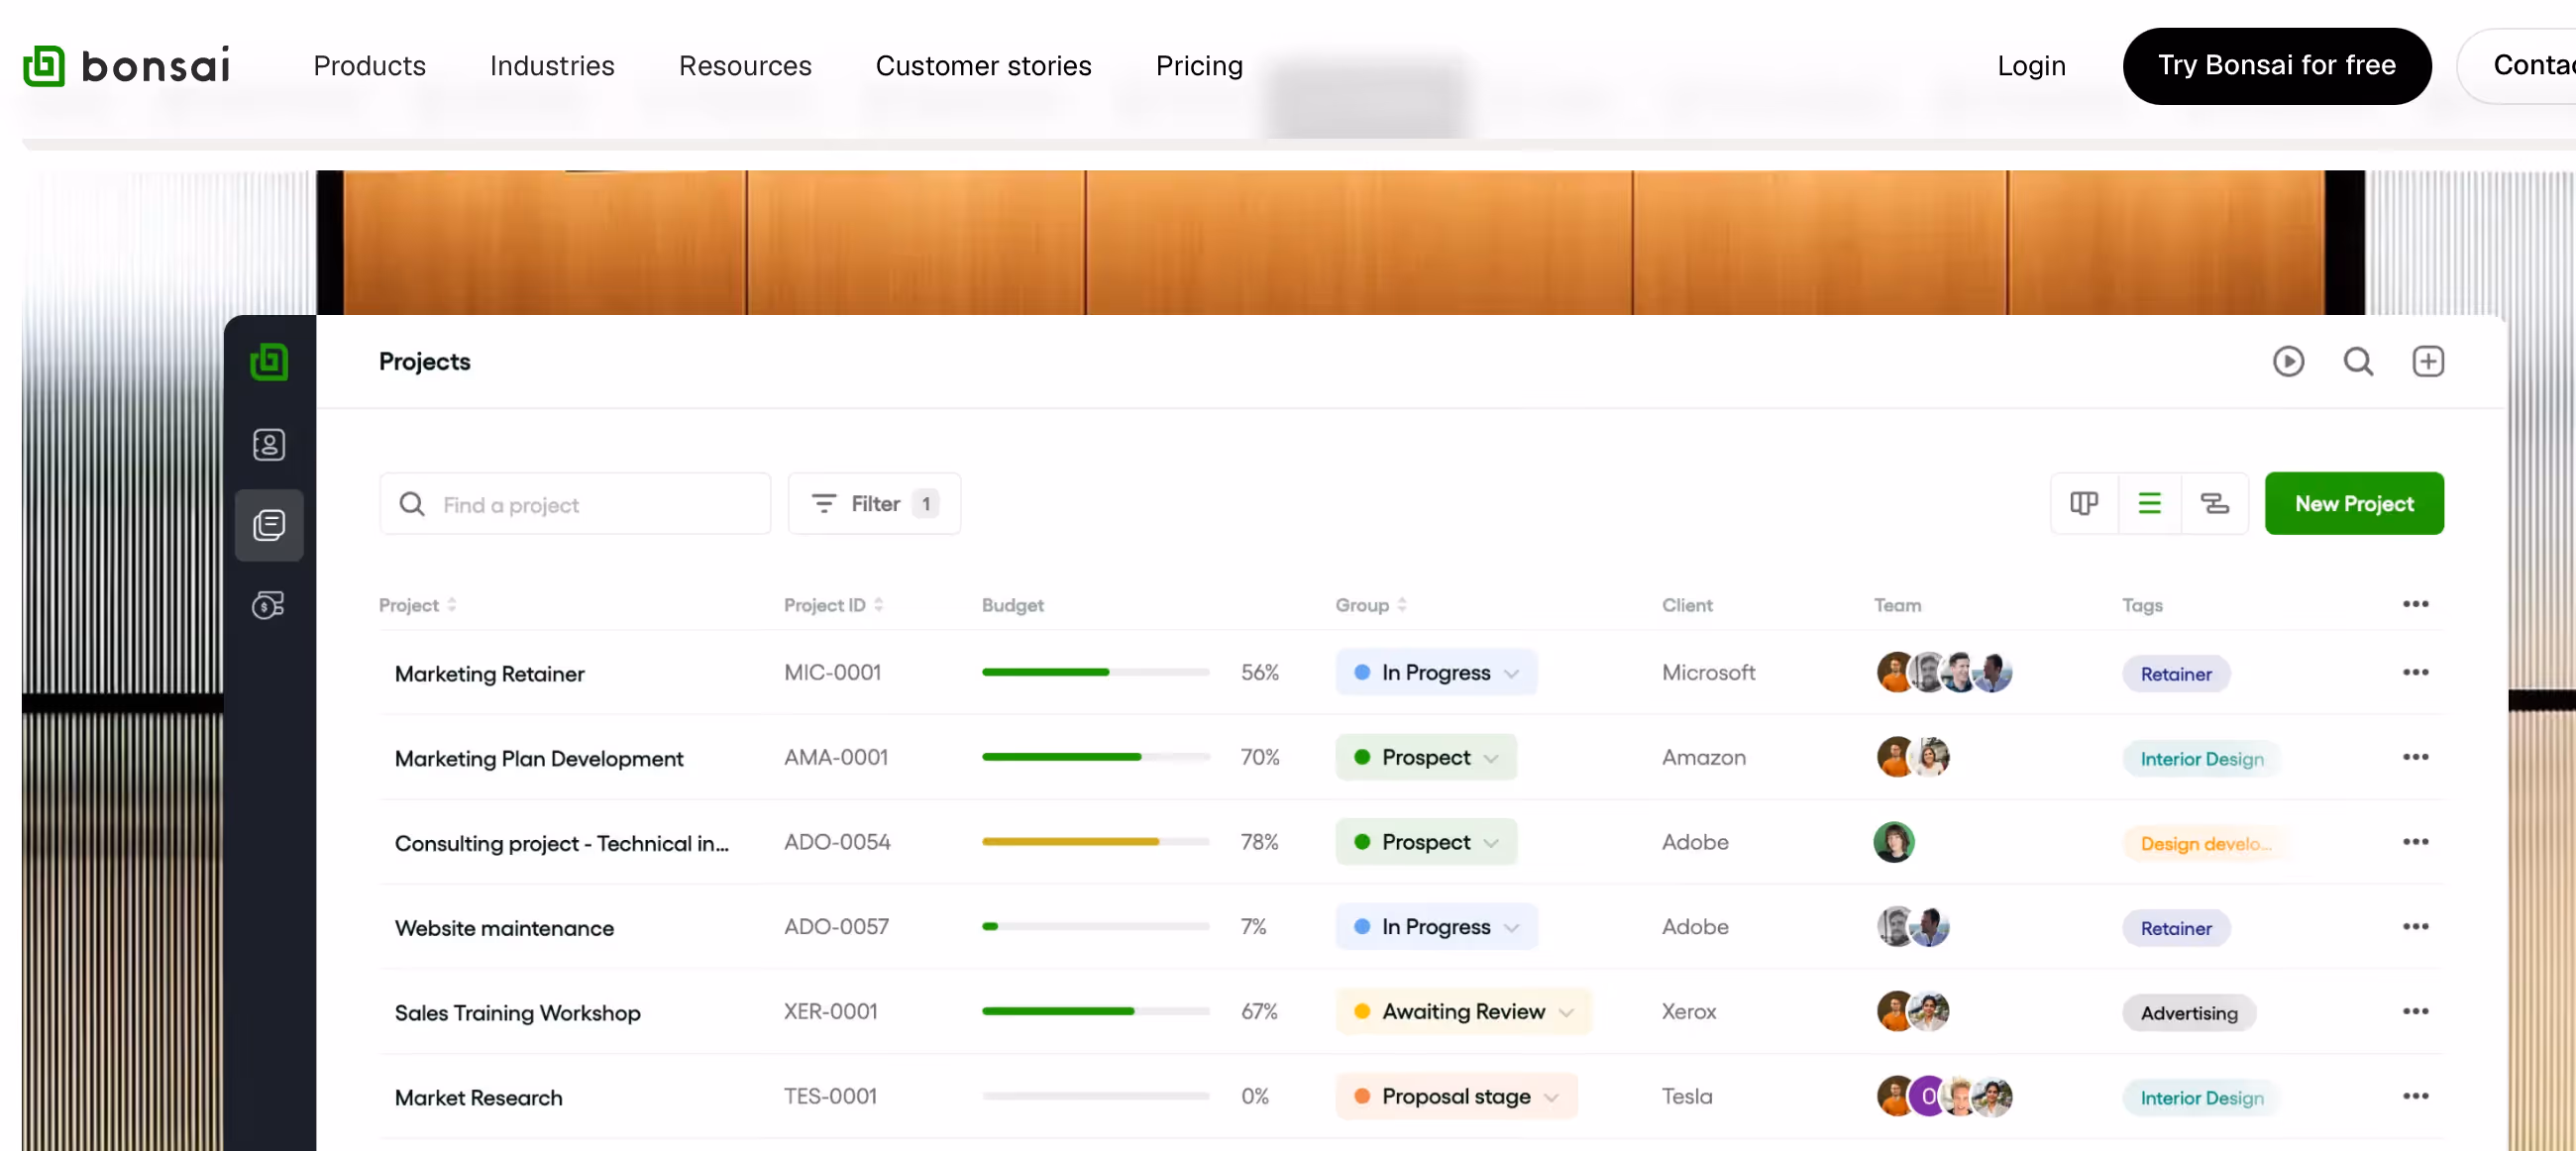Image resolution: width=2576 pixels, height=1151 pixels.
Task: Click the Find a project search field
Action: [x=575, y=503]
